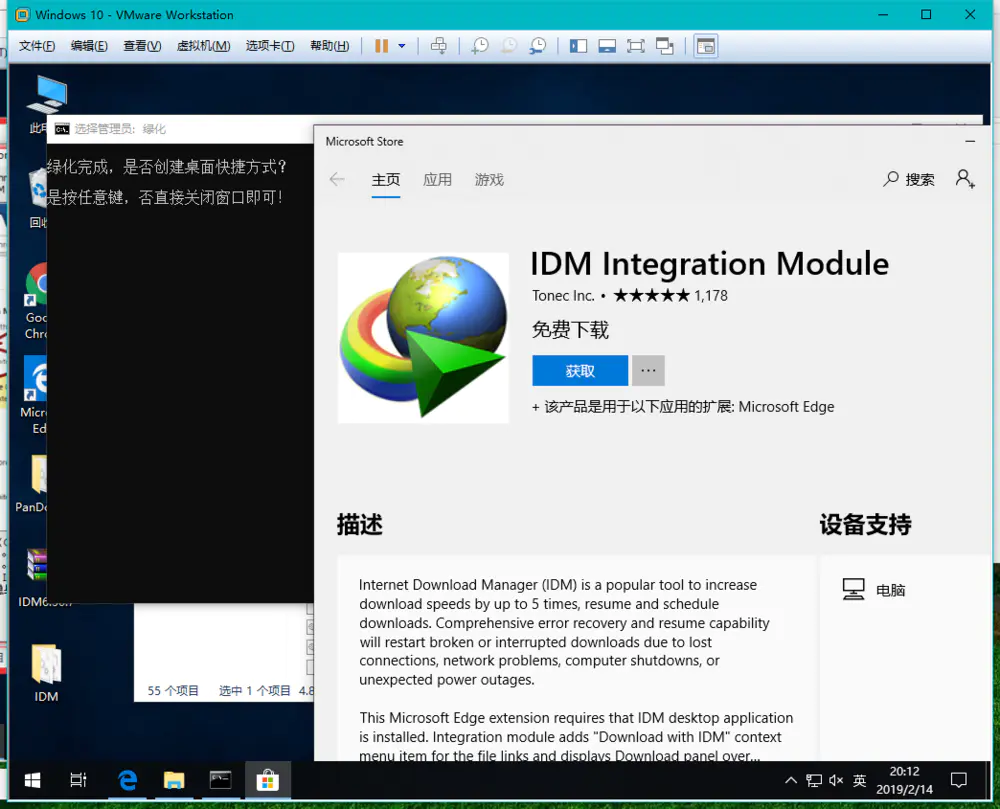The width and height of the screenshot is (1000, 809).
Task: Take a snapshot of the virtual machine
Action: click(x=479, y=45)
